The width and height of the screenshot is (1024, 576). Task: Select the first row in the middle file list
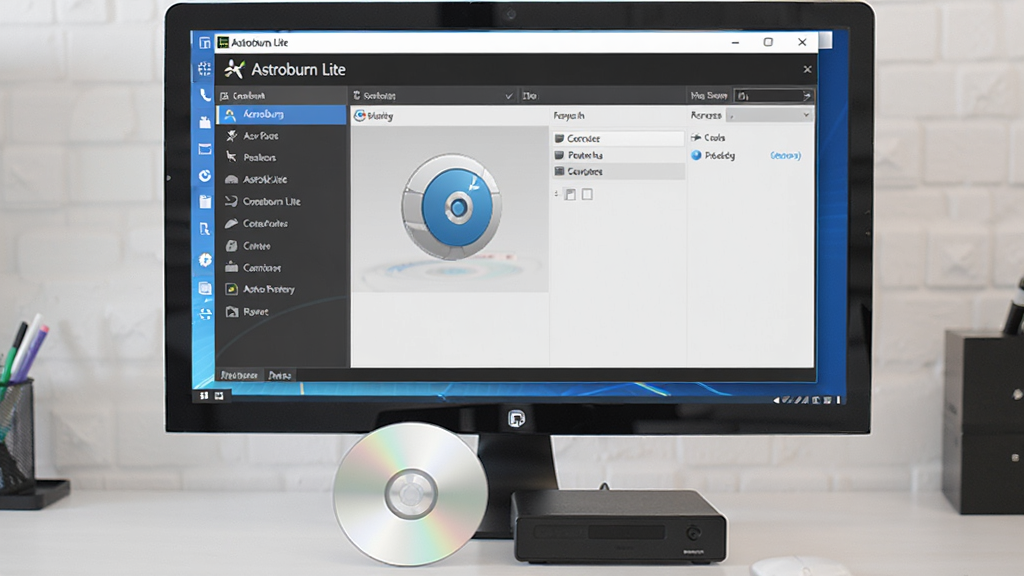pyautogui.click(x=618, y=138)
